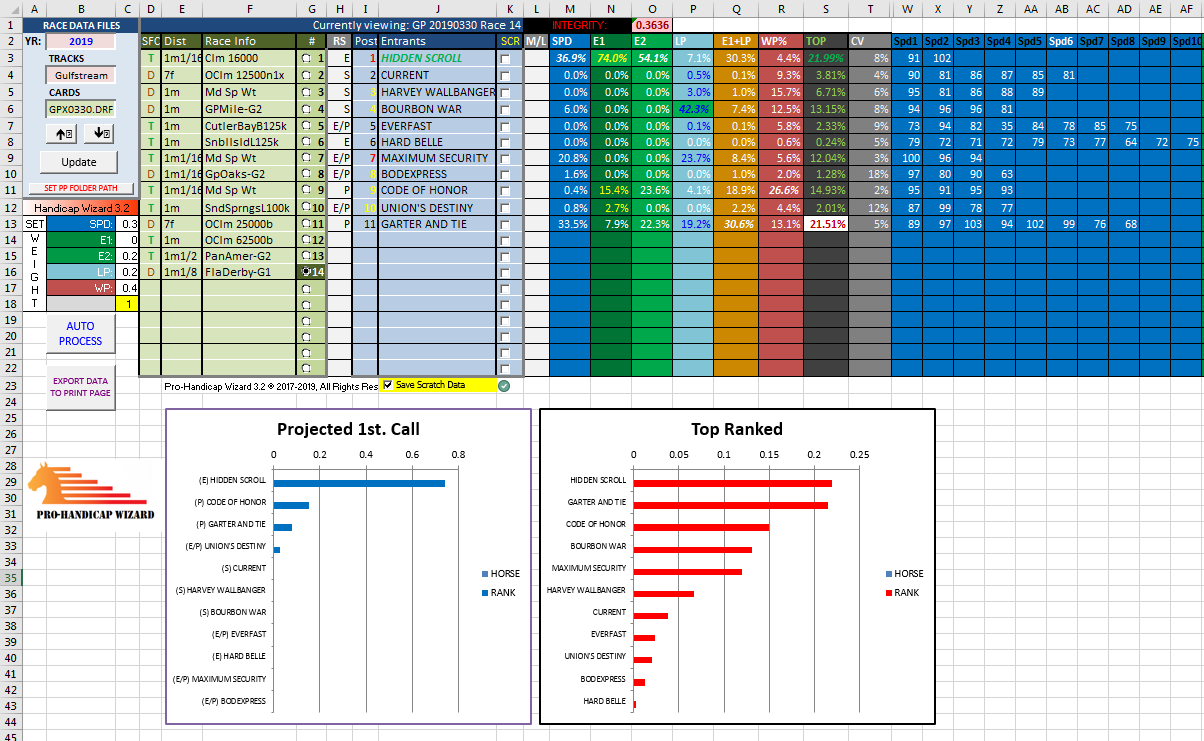This screenshot has width=1204, height=741.
Task: Click the down arrow card navigation button
Action: [x=100, y=133]
